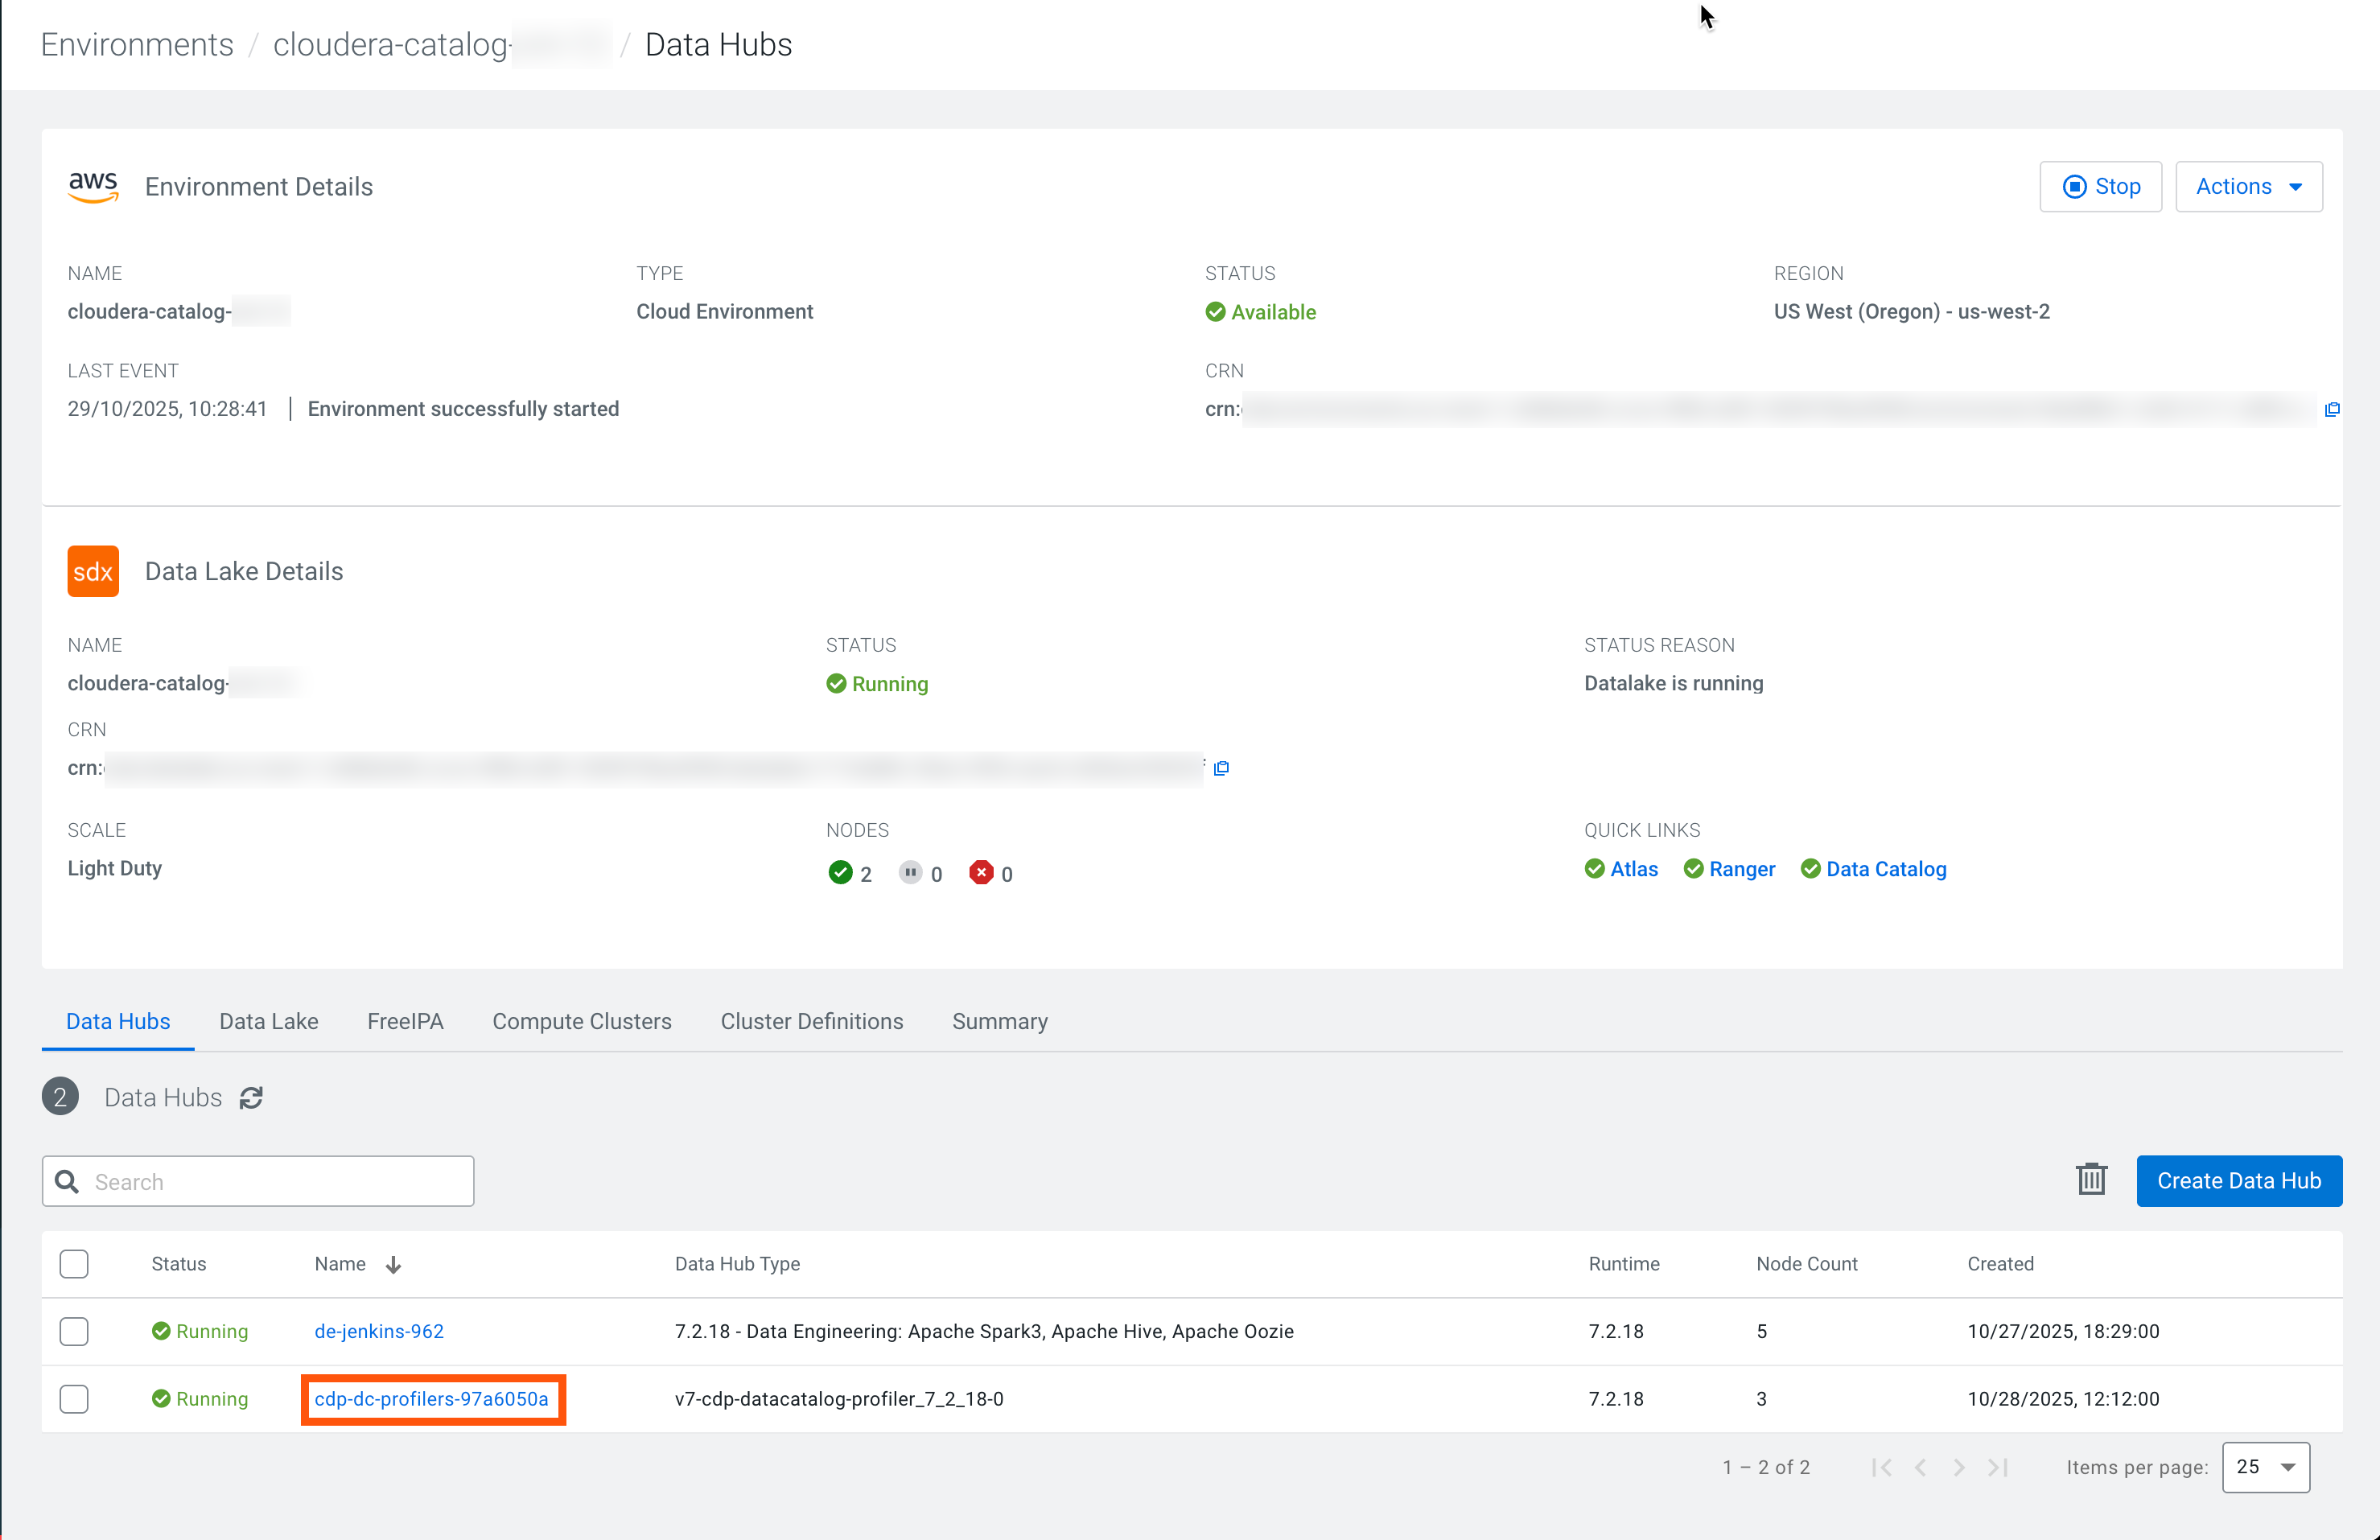Switch to the FreeIPA tab
The image size is (2380, 1540).
pos(405,1021)
